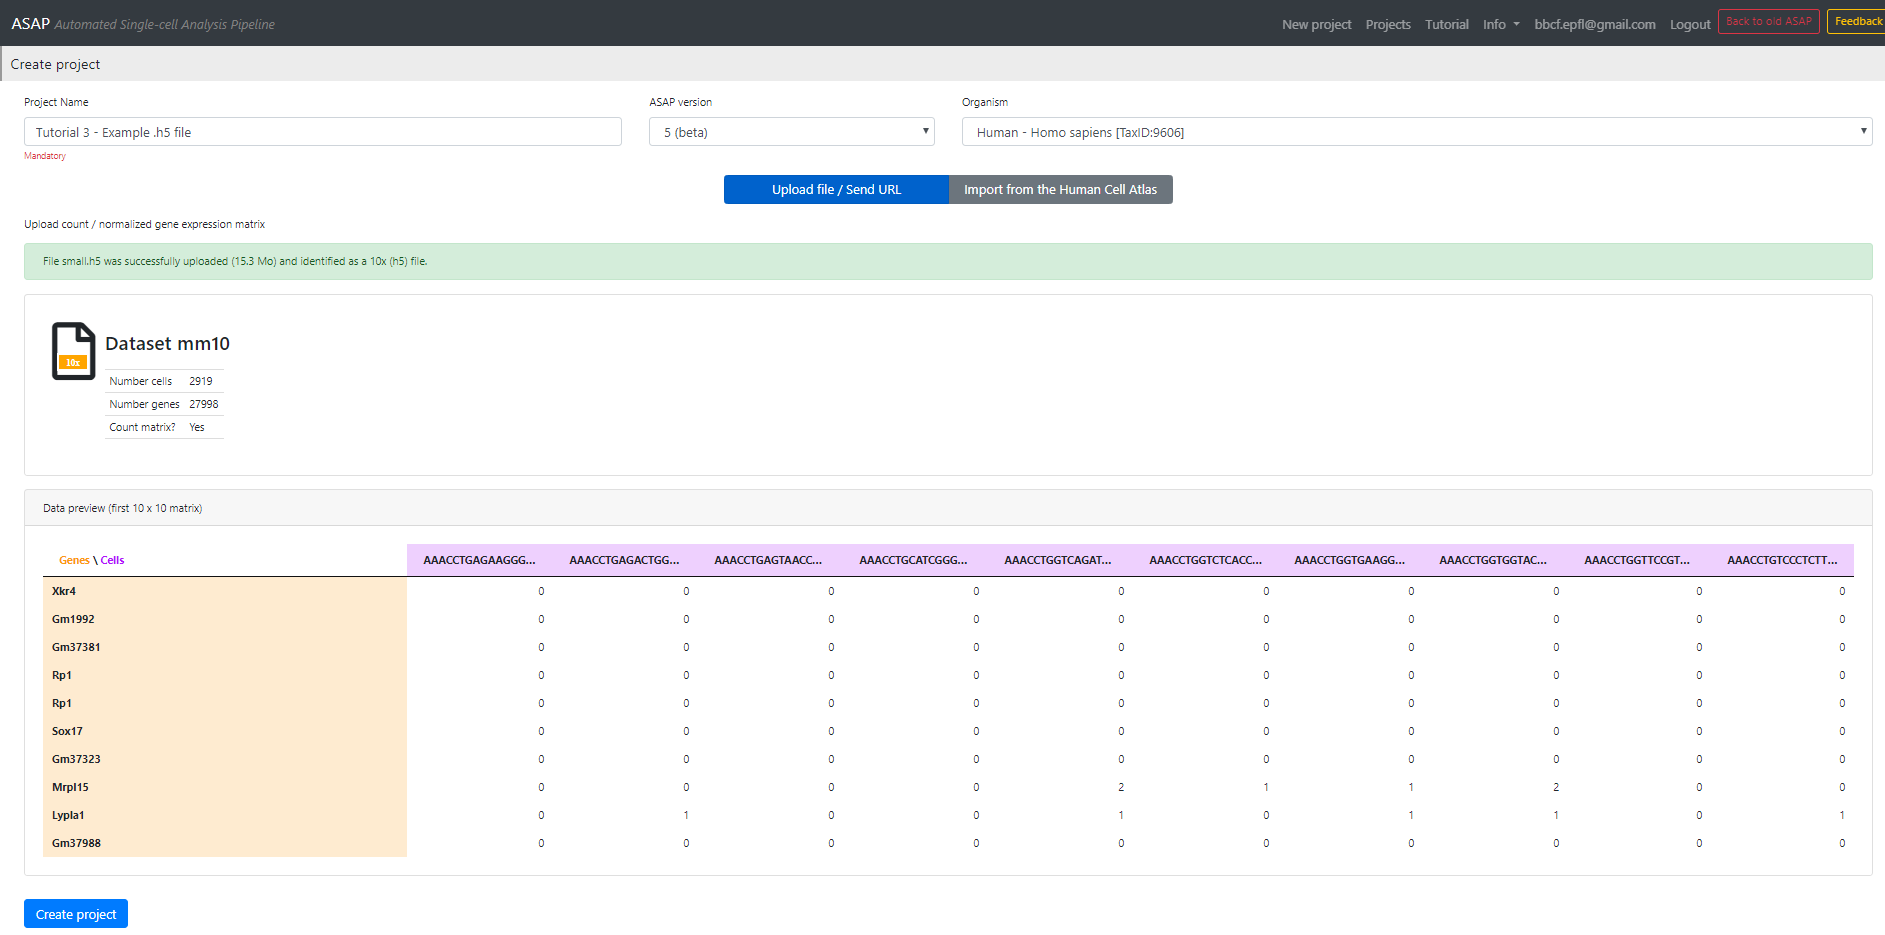This screenshot has width=1885, height=935.
Task: Go to New project in navbar
Action: click(x=1316, y=24)
